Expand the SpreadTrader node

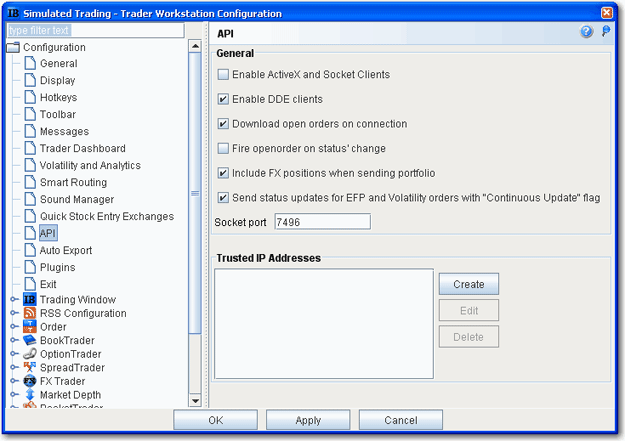point(14,367)
